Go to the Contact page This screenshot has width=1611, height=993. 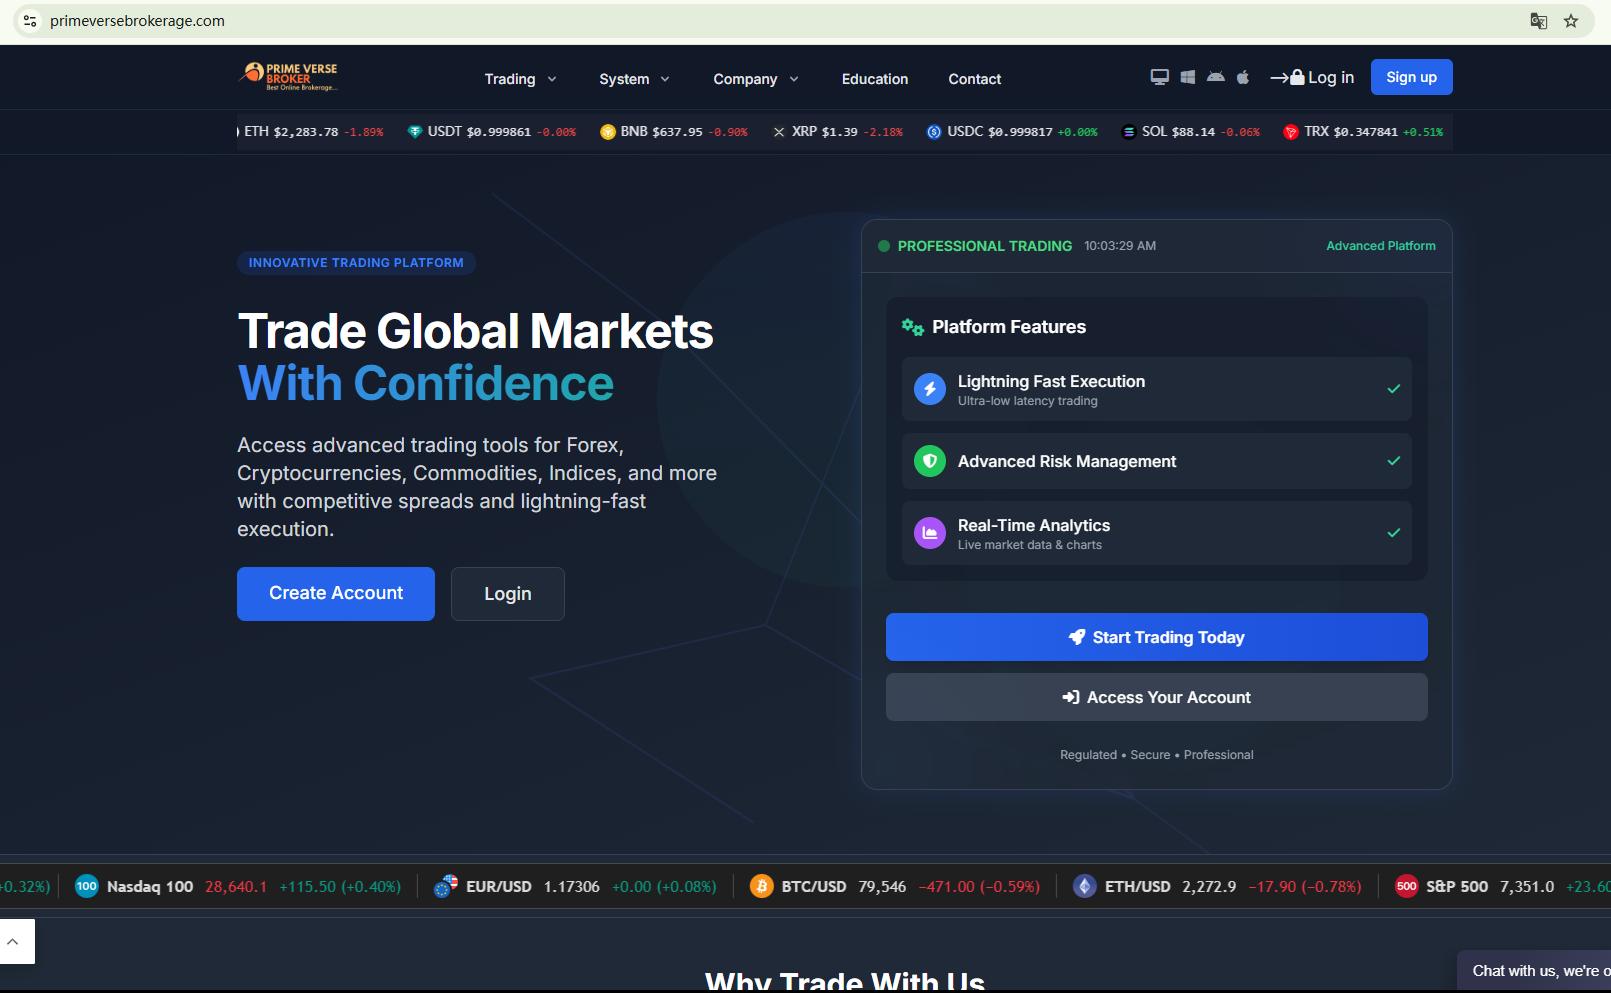pos(975,79)
